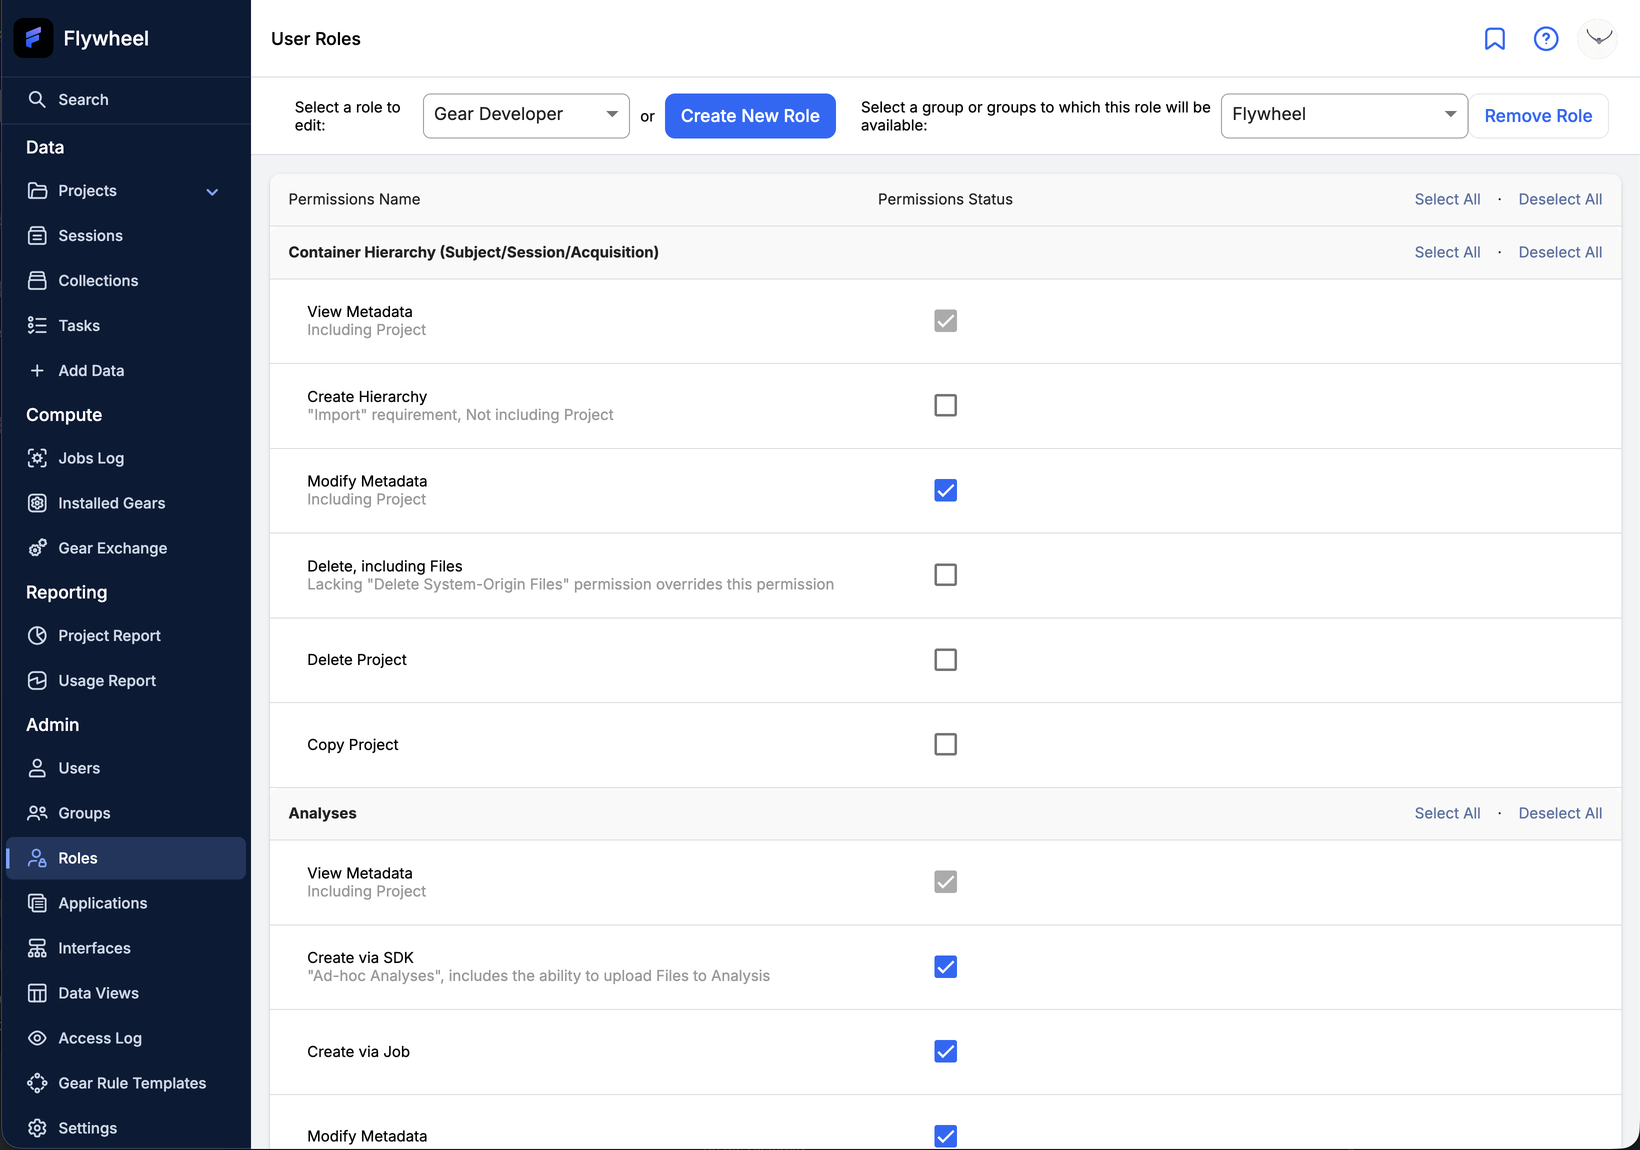Deselect All Analyses permissions
Screen dimensions: 1640x1150
1560,813
